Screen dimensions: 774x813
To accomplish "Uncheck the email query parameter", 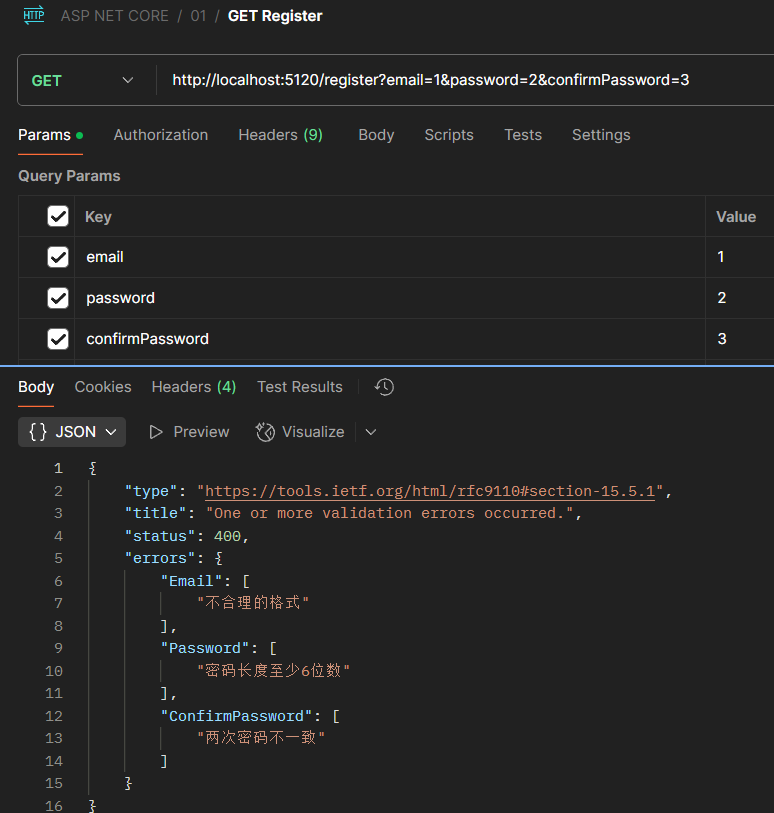I will point(58,258).
